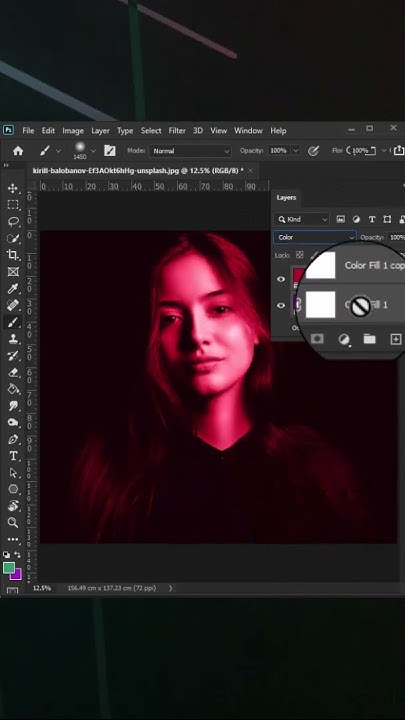Click the Share icon in options bar
Screen dimensions: 405x720
pyautogui.click(x=399, y=150)
